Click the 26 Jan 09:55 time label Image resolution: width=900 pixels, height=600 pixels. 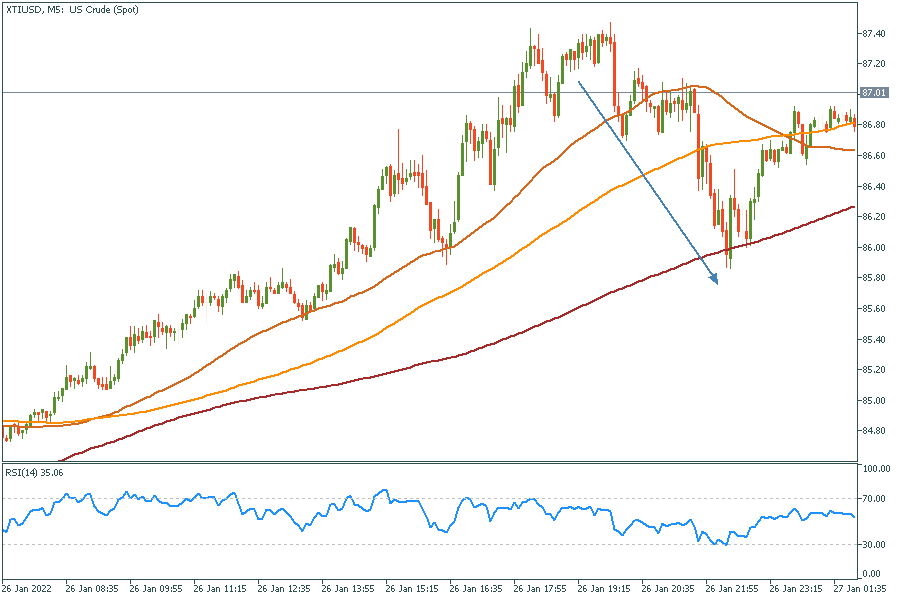(x=156, y=589)
